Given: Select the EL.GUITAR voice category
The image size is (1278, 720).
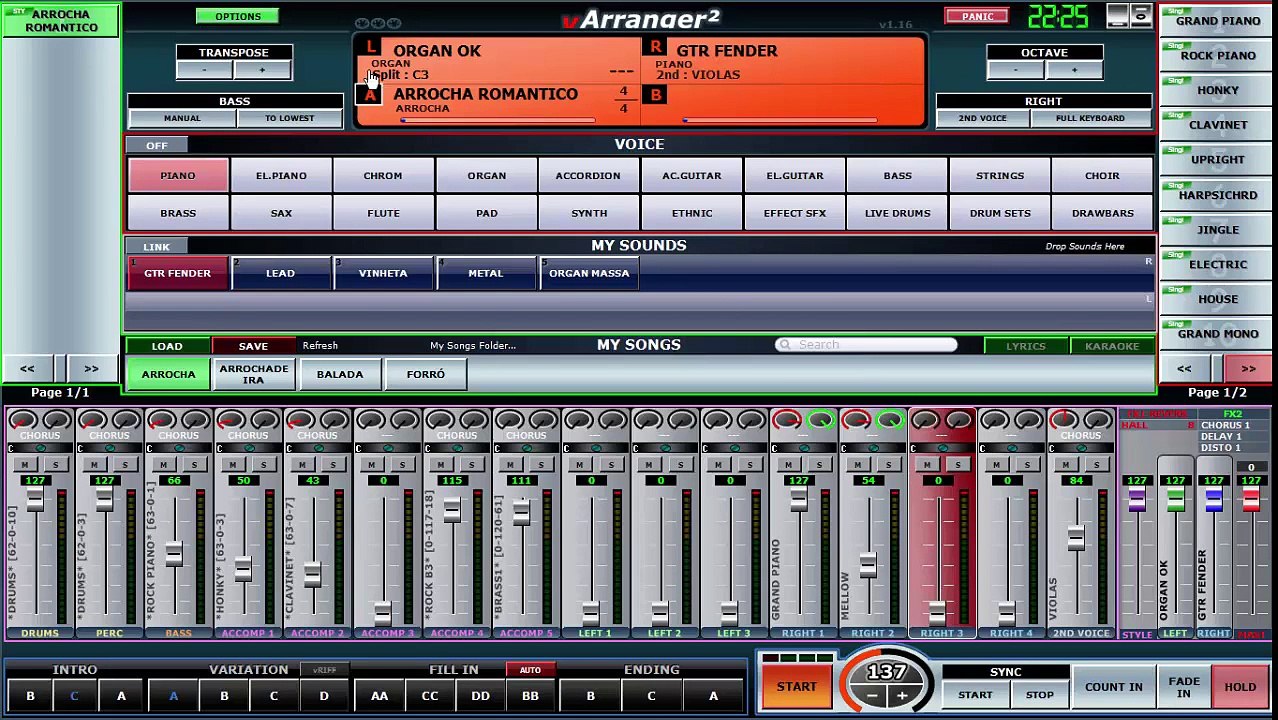Looking at the screenshot, I should point(795,176).
